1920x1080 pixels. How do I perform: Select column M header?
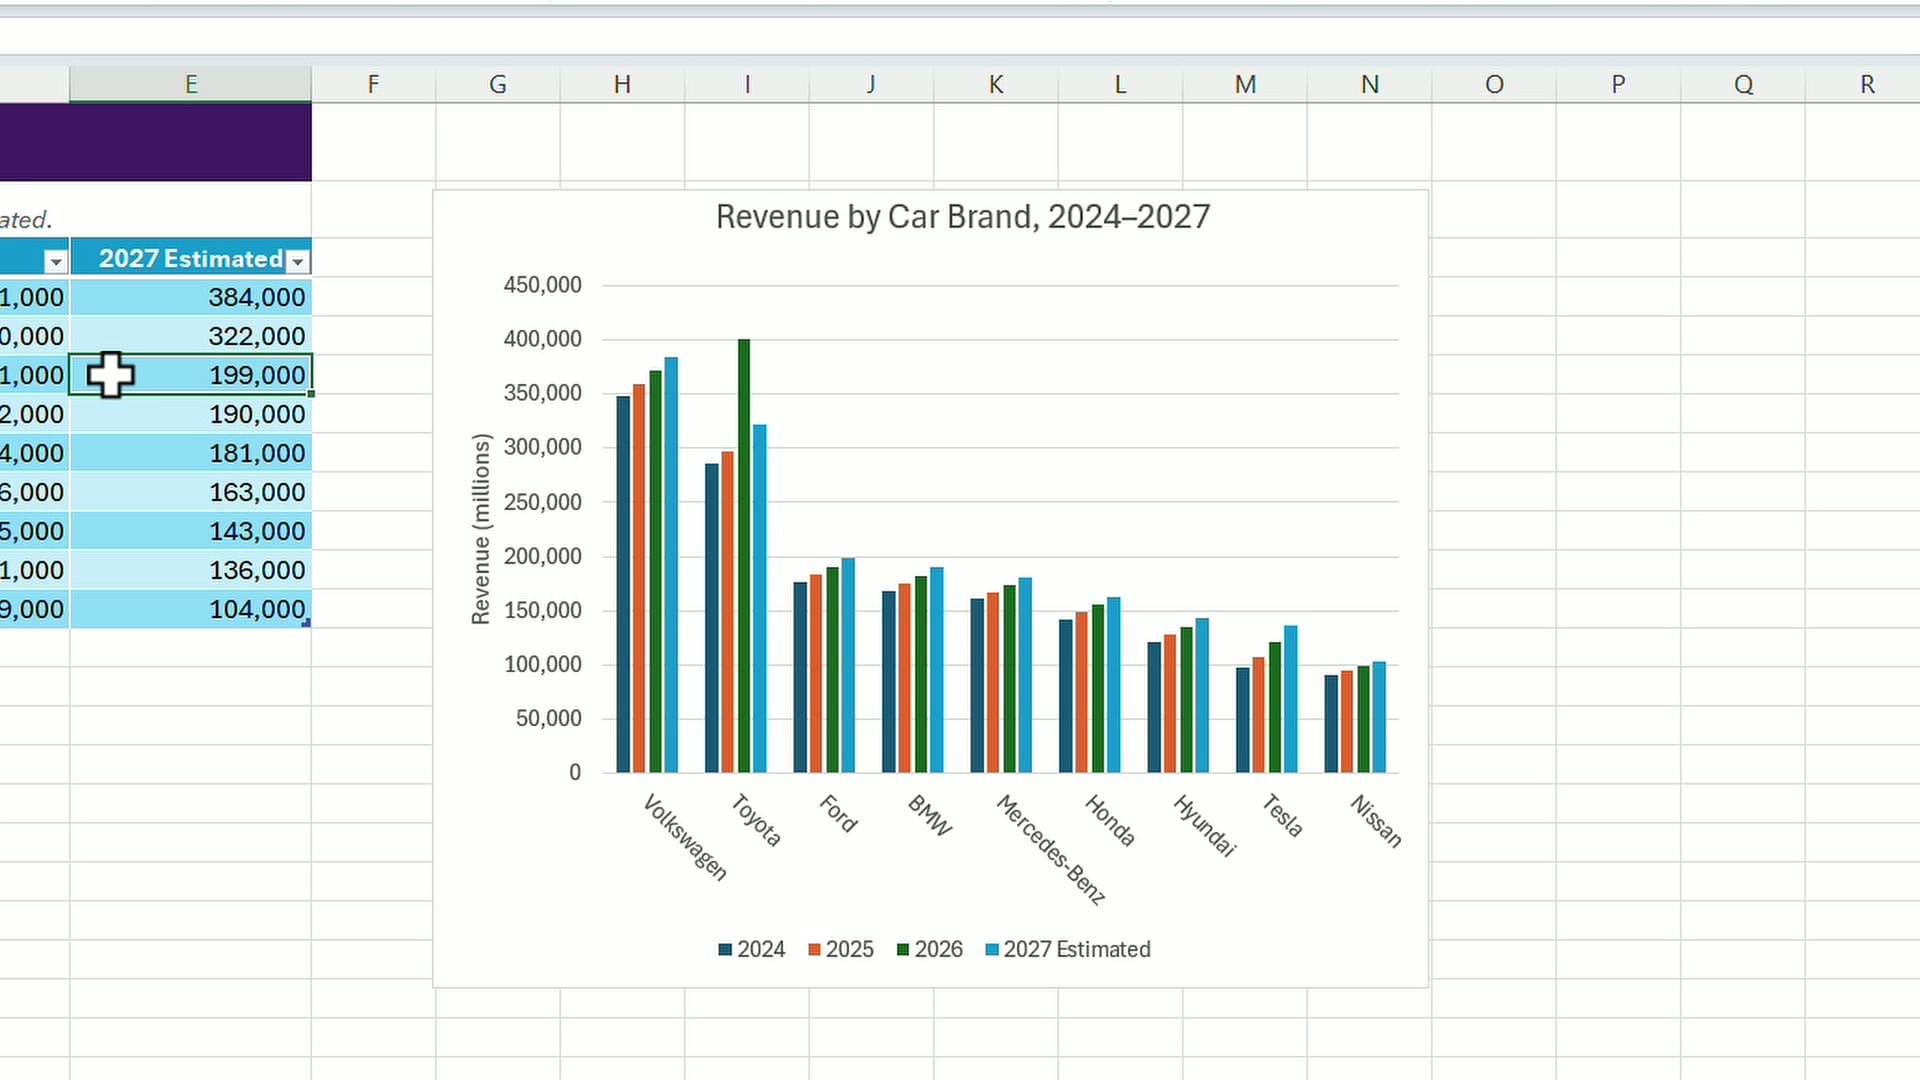click(x=1245, y=84)
